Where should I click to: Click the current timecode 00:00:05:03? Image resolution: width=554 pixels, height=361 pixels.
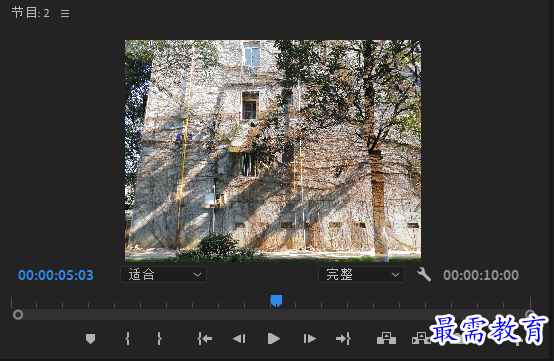click(x=56, y=275)
